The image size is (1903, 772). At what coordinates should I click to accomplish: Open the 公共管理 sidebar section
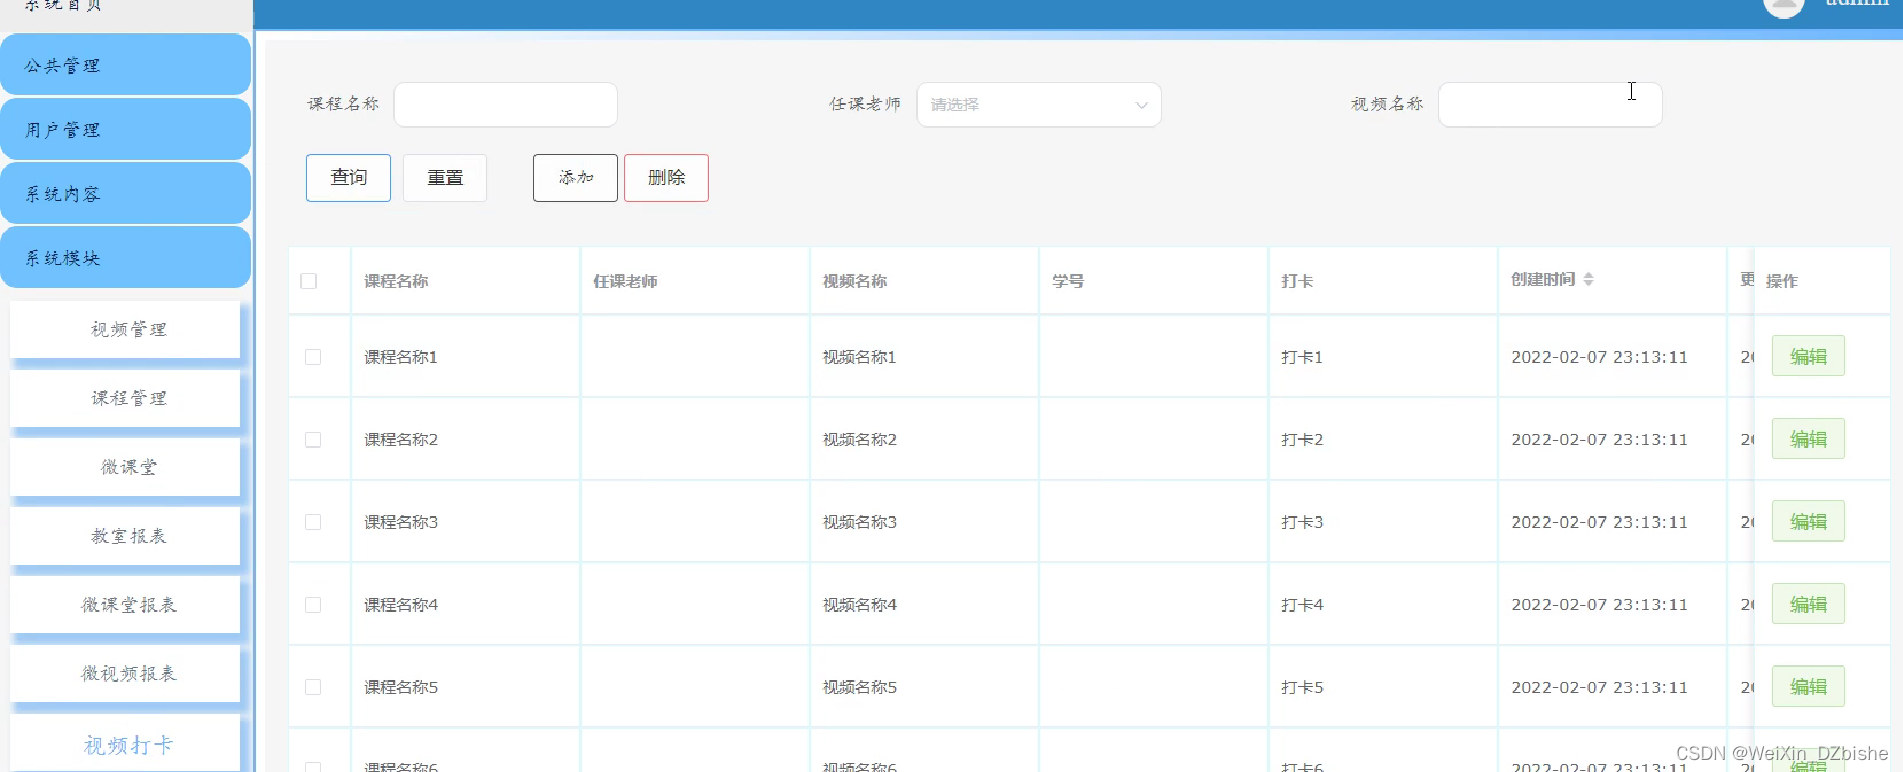pyautogui.click(x=125, y=65)
